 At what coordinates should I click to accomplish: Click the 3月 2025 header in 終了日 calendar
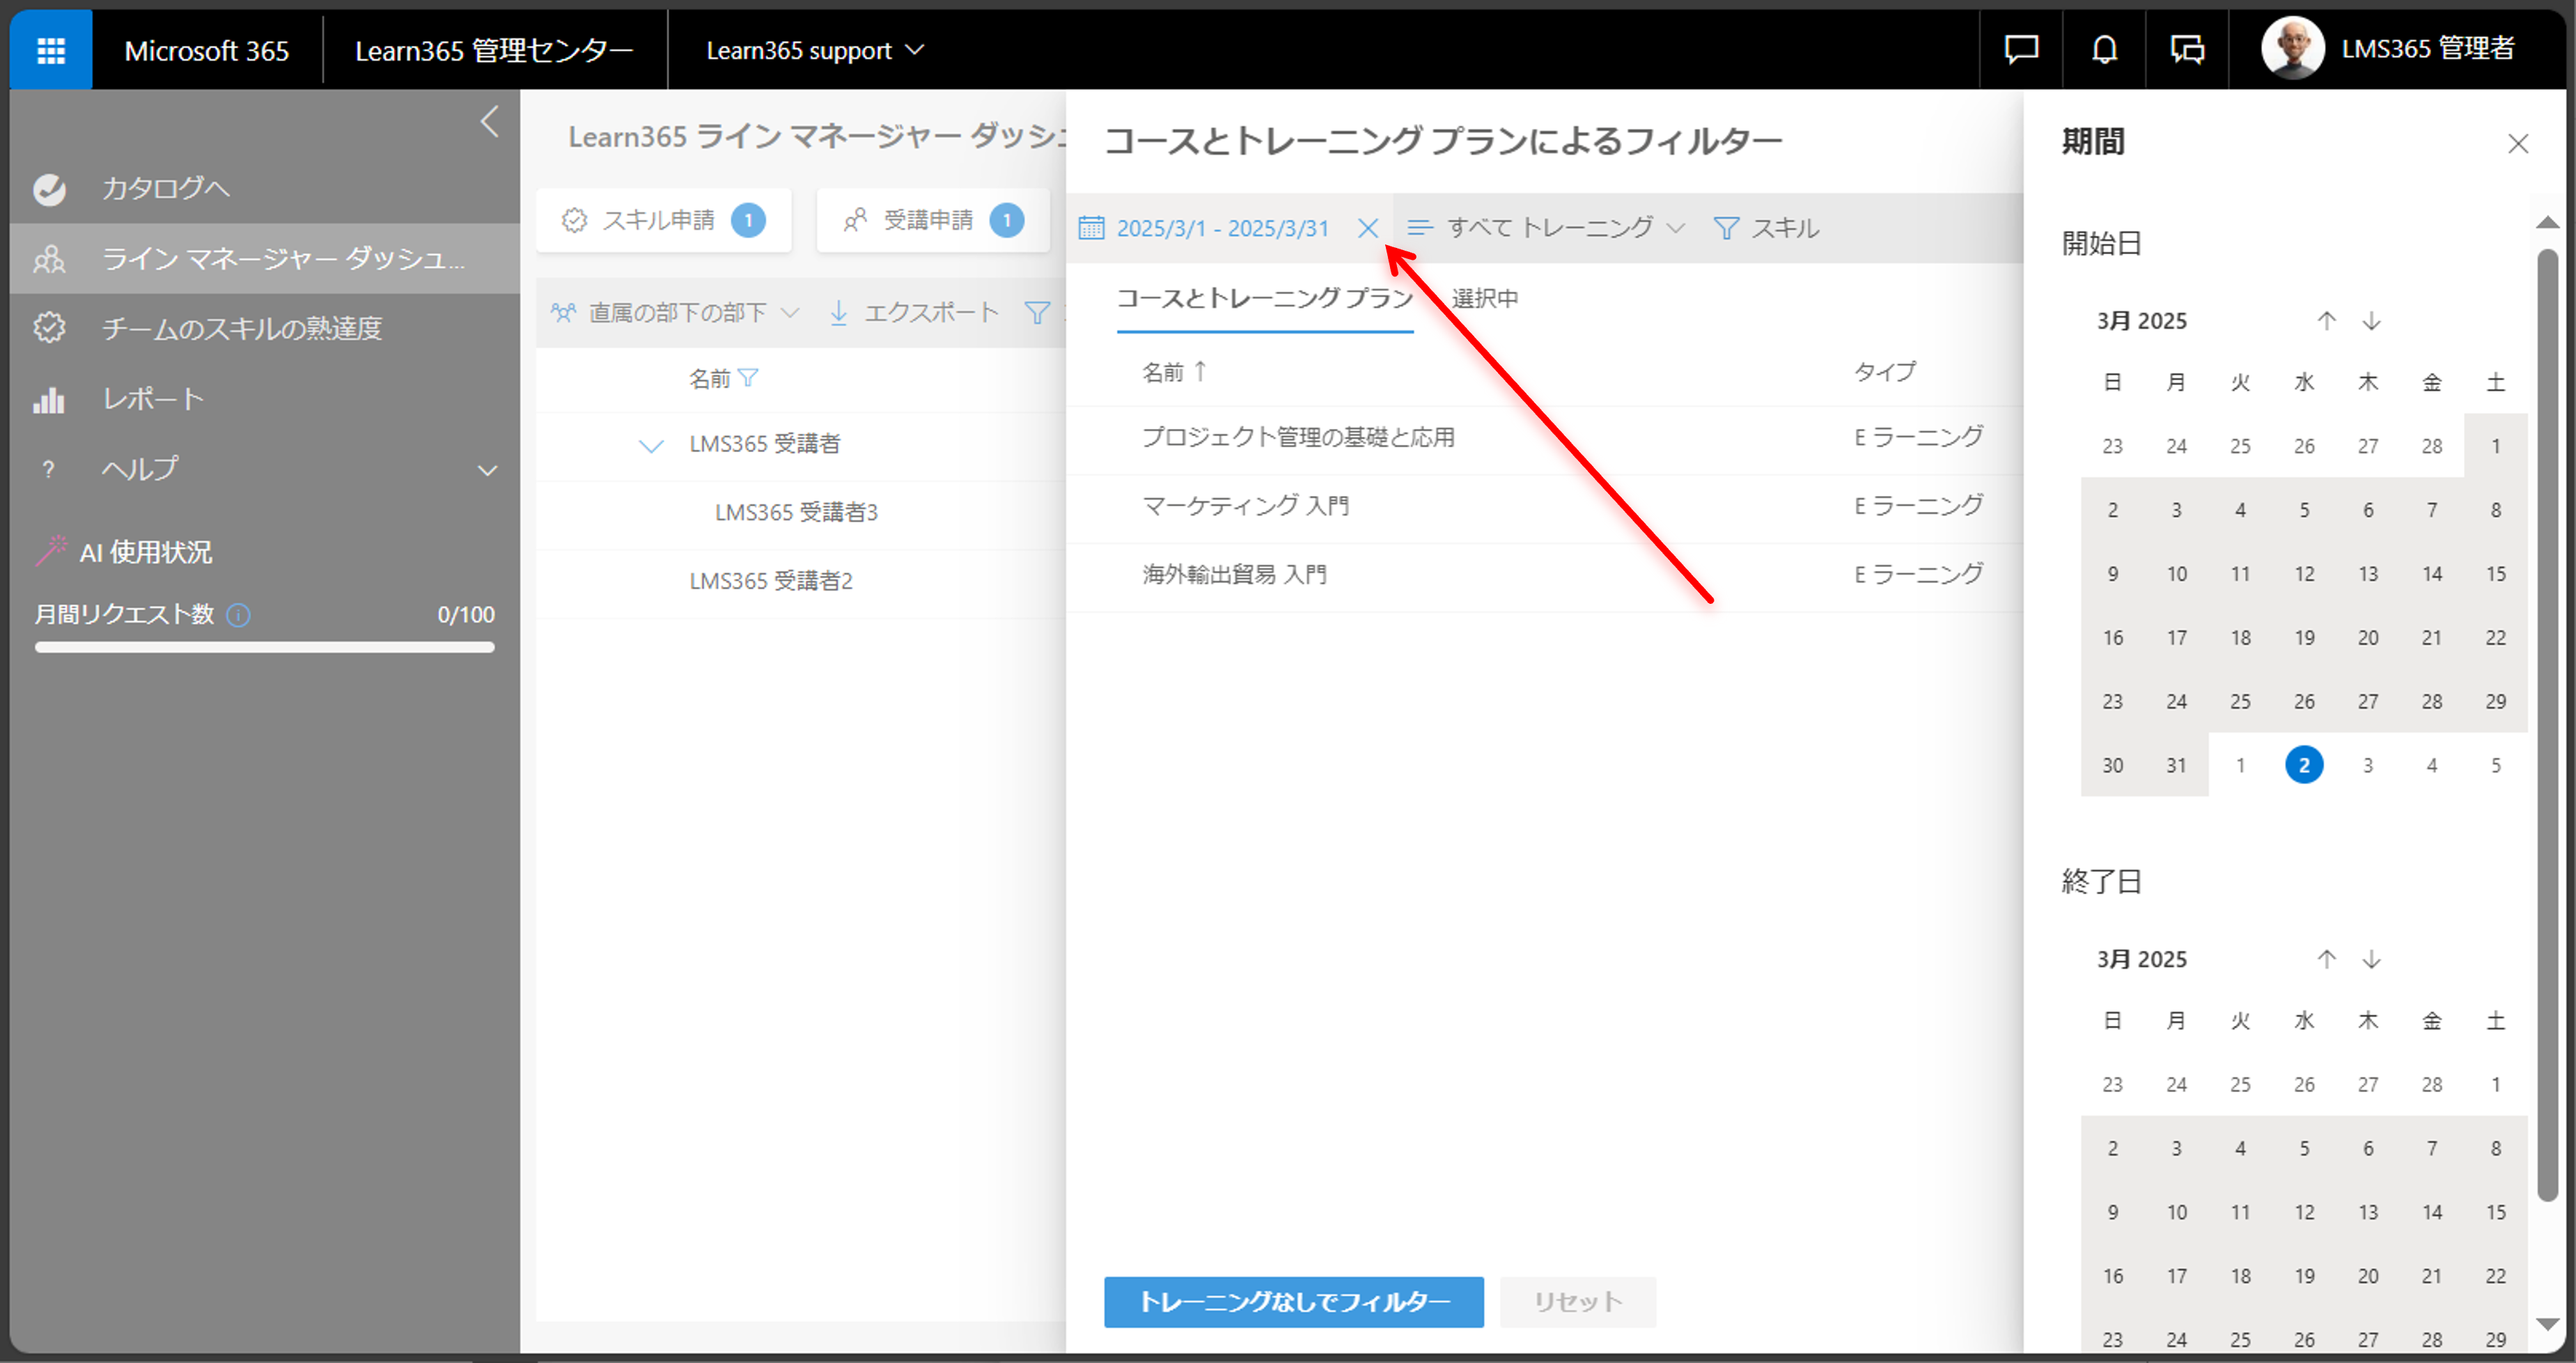[x=2142, y=959]
